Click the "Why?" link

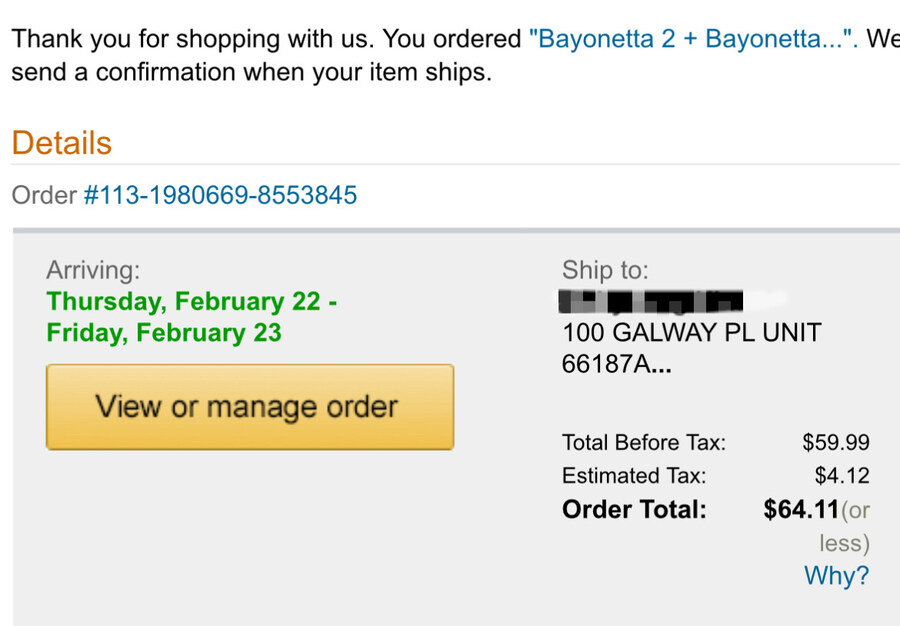click(836, 576)
